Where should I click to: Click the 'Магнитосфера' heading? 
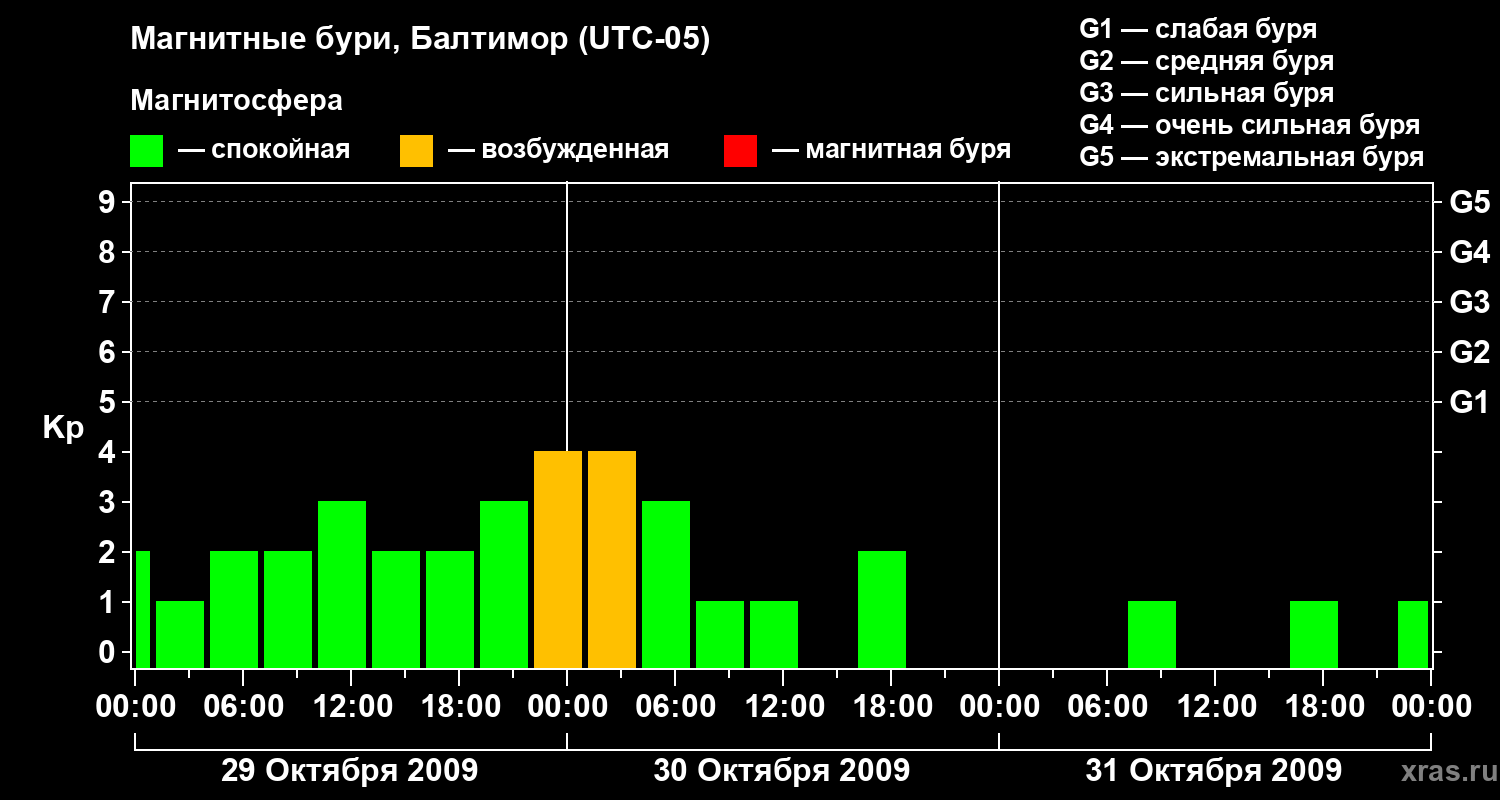237,101
